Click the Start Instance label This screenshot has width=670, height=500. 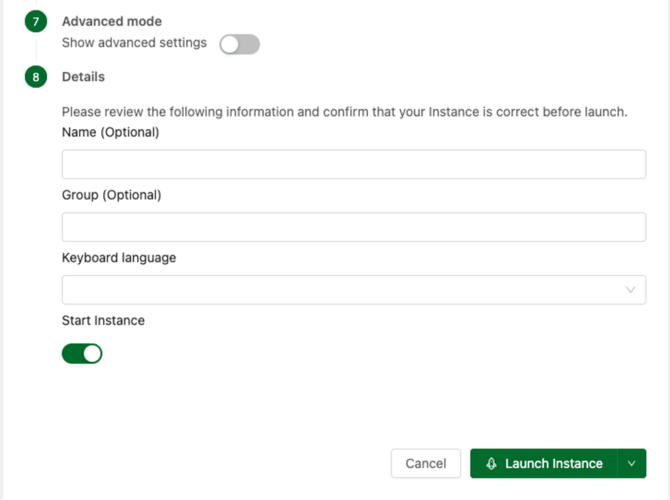(103, 321)
